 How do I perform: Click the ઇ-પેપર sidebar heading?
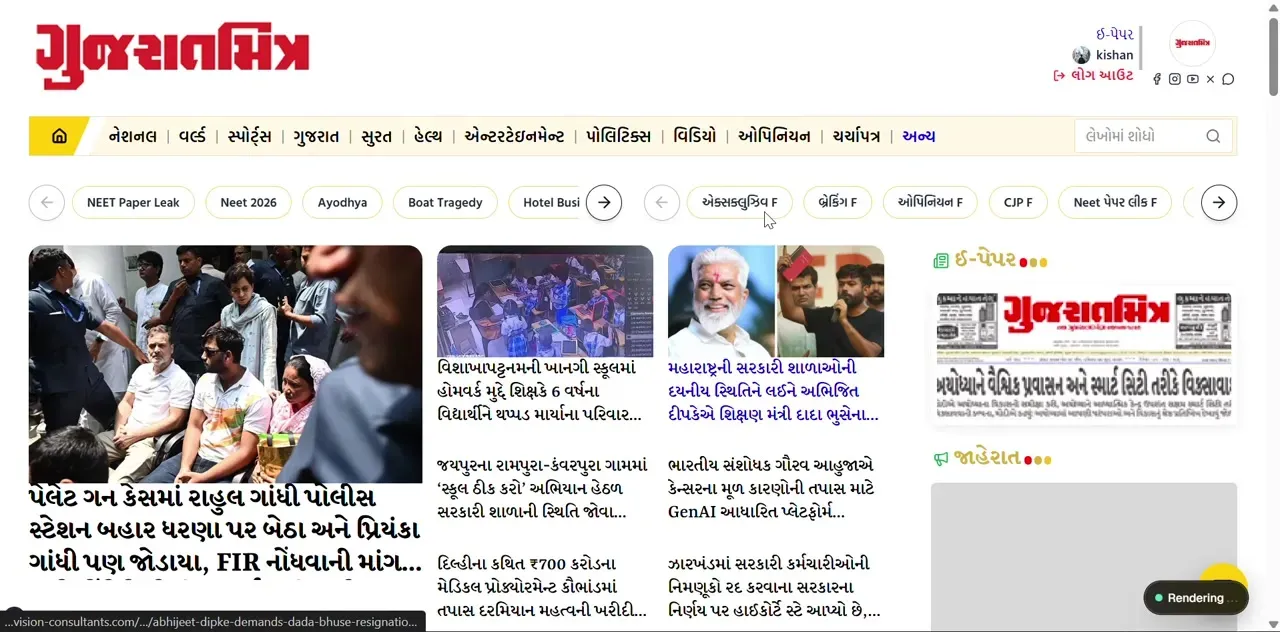(985, 261)
